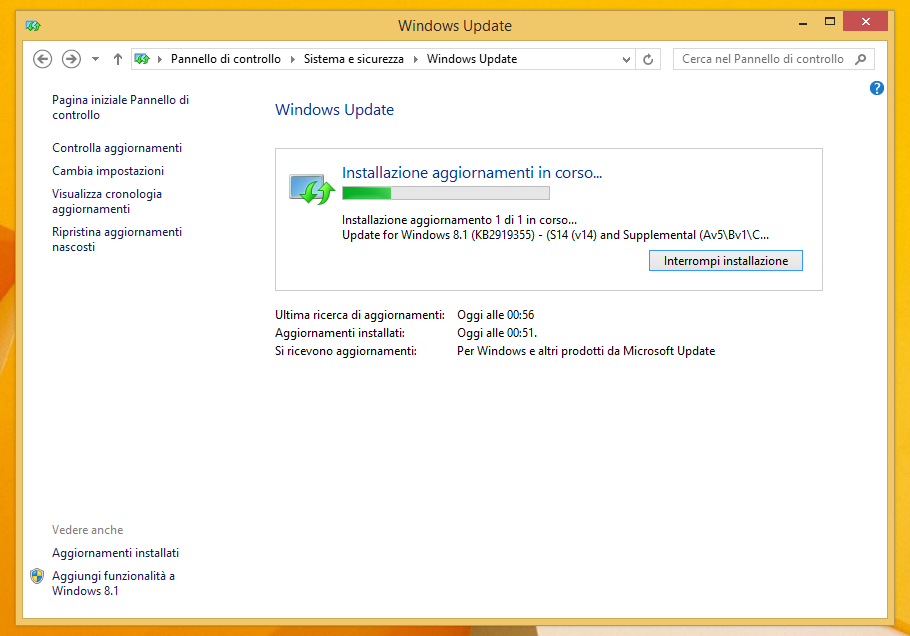Open Aggiornamenti installati link
The height and width of the screenshot is (636, 910).
(115, 553)
